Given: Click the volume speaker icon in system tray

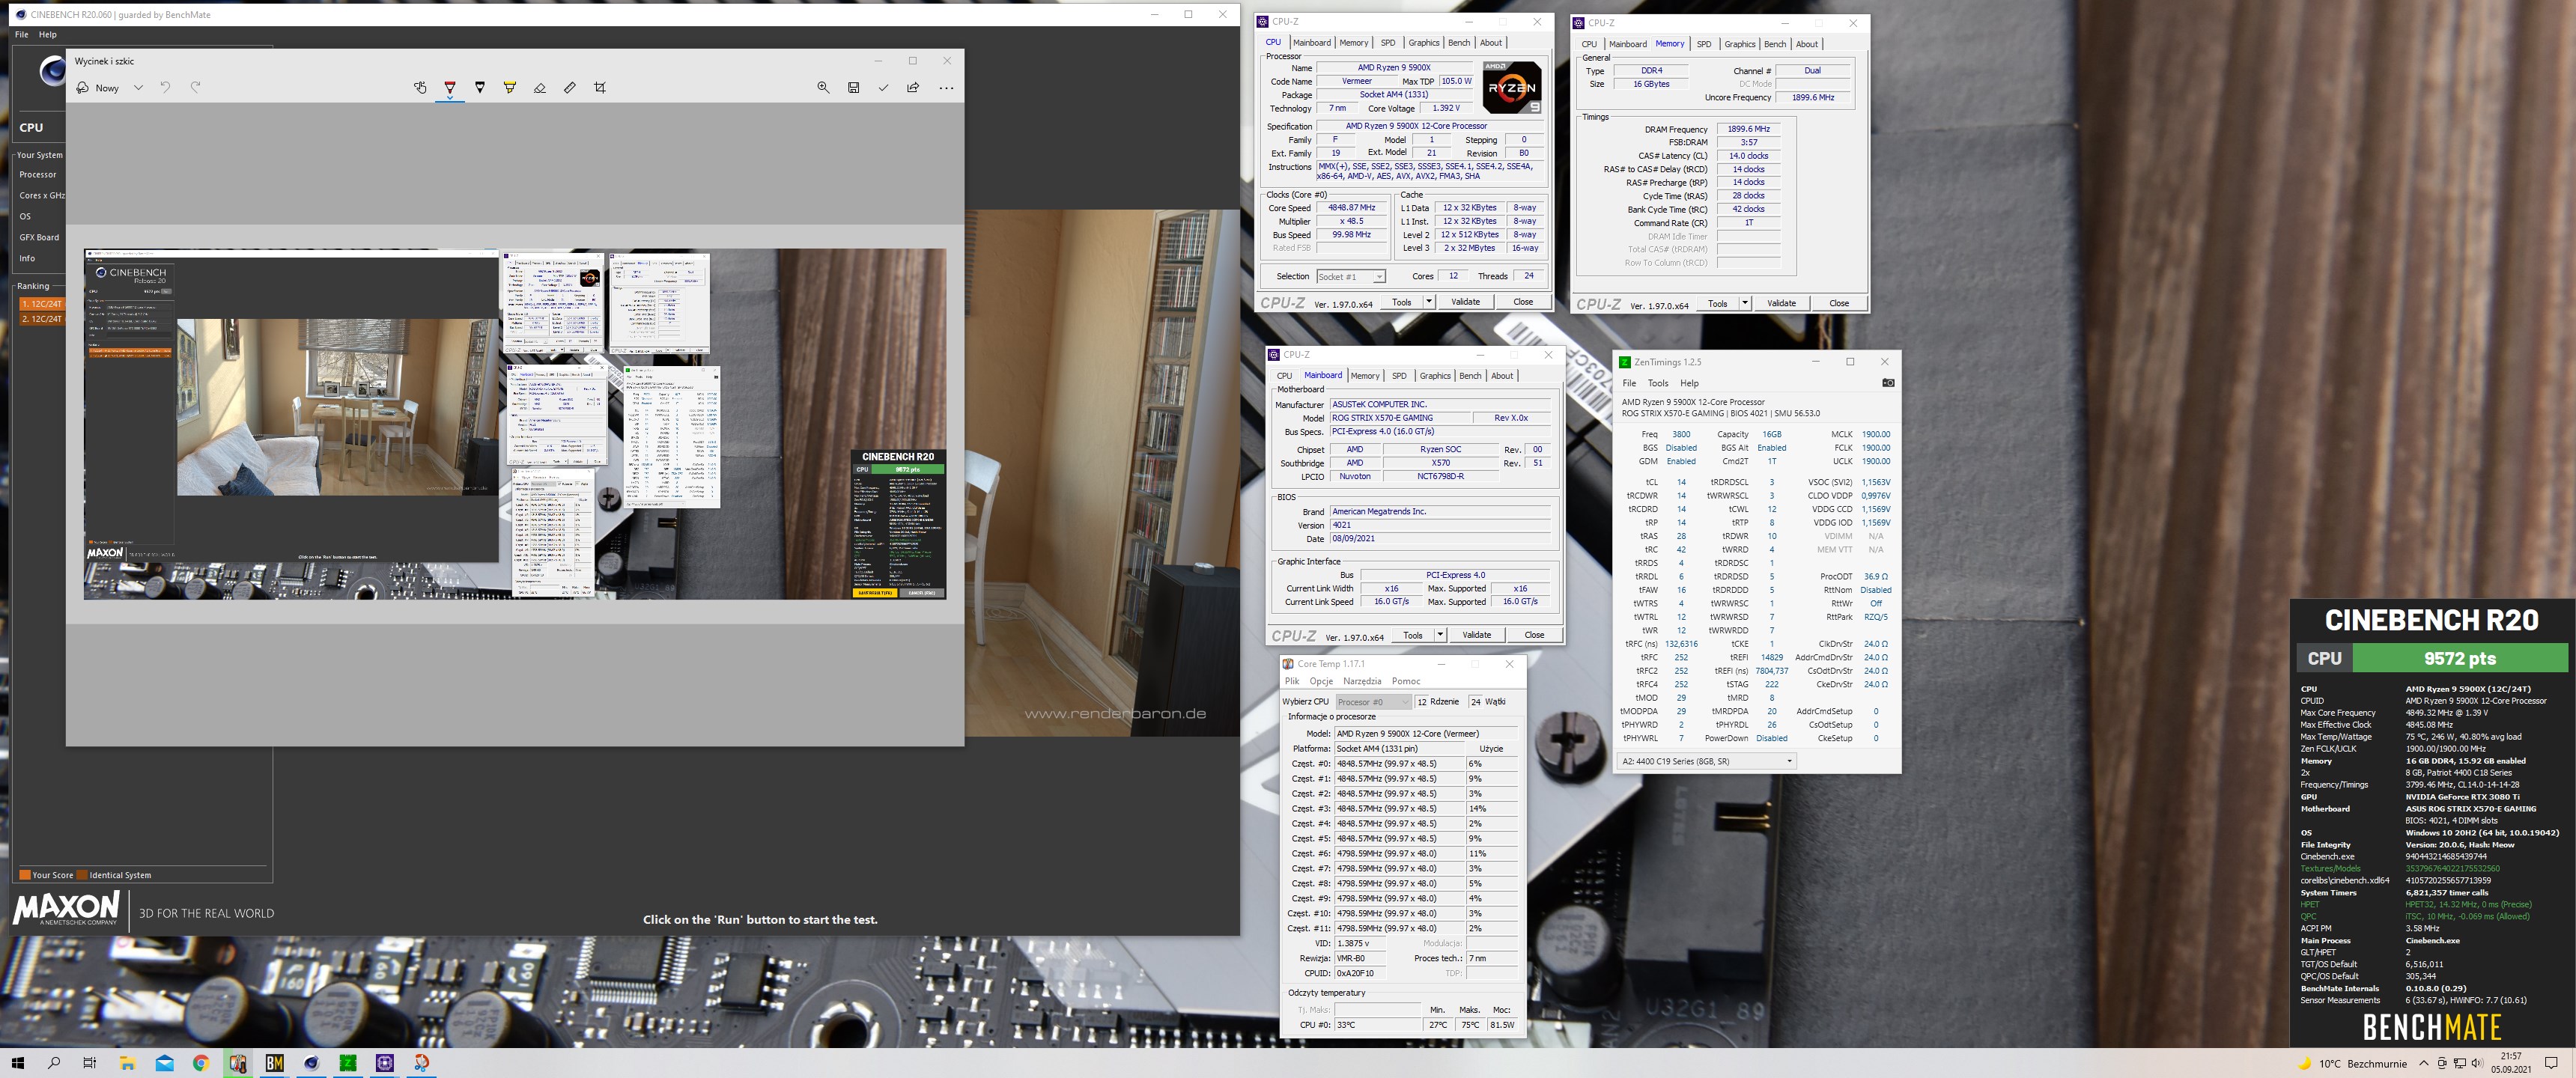Looking at the screenshot, I should [2477, 1063].
